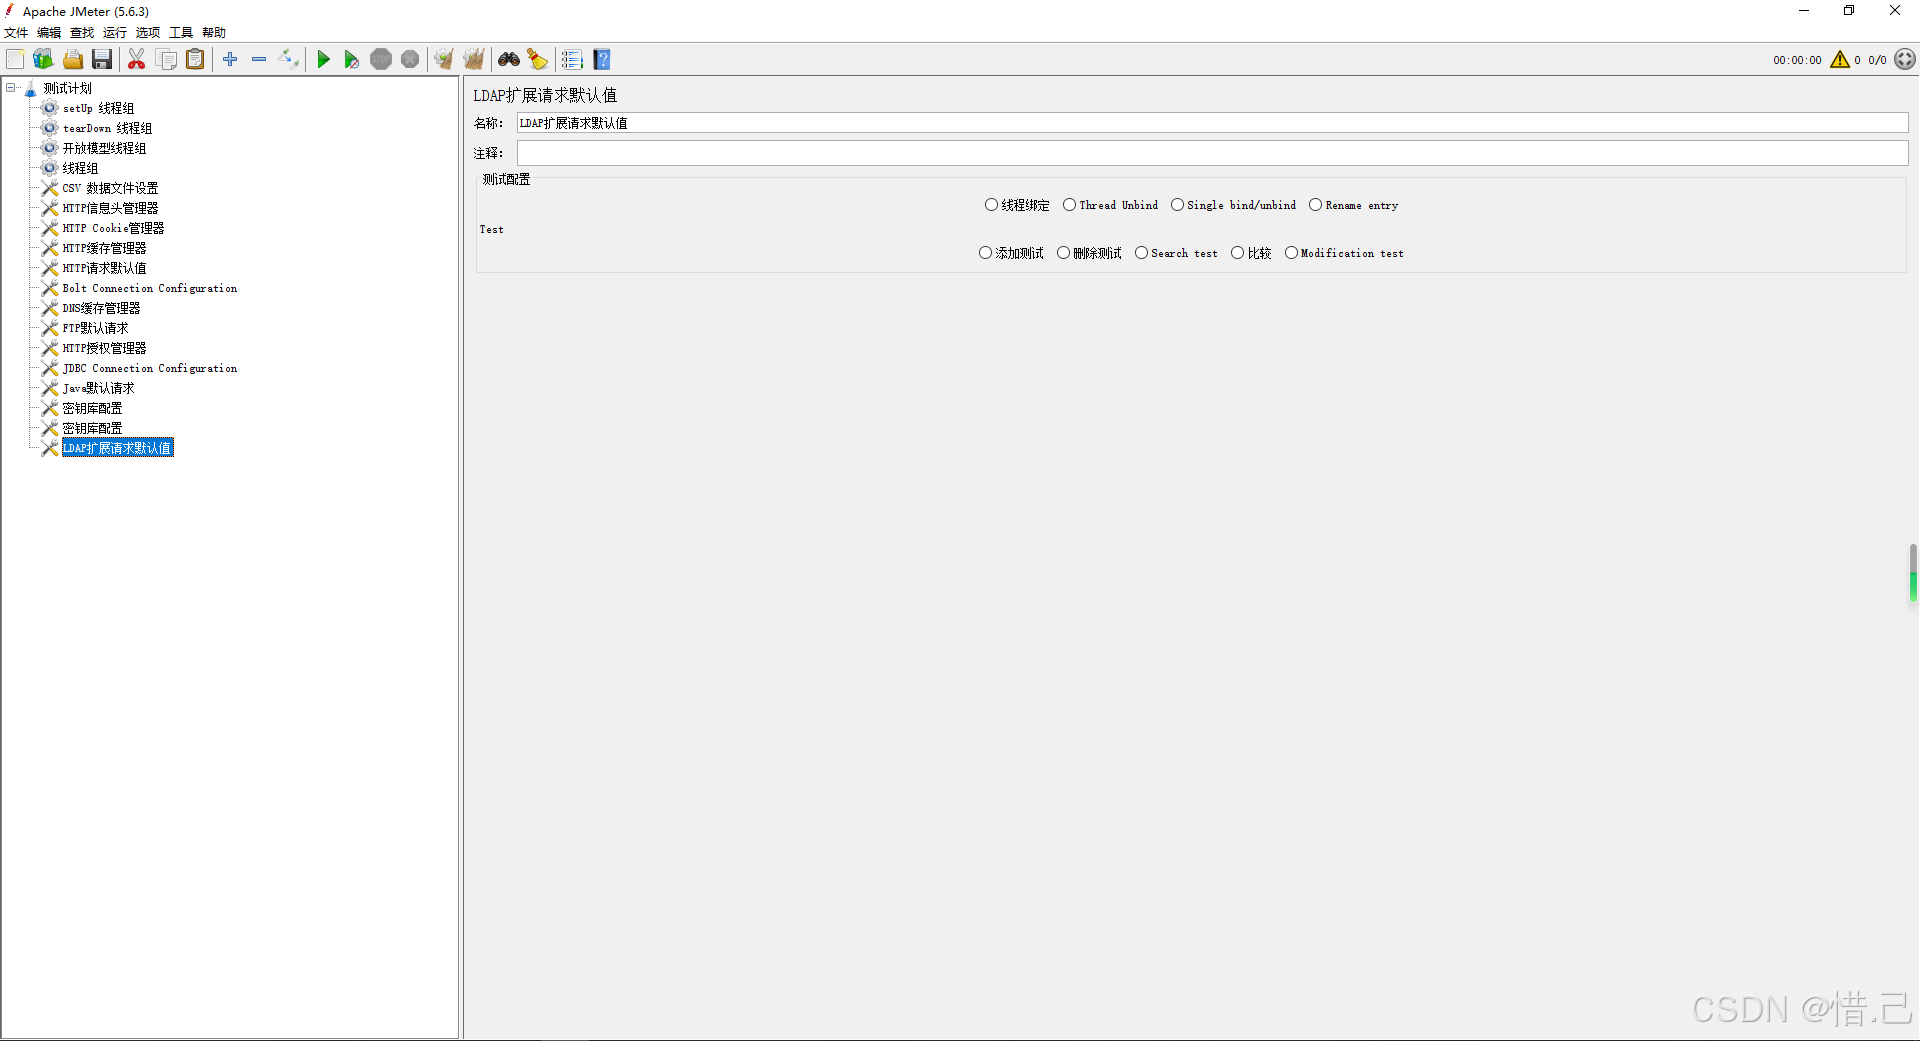
Task: Open the Templates icon in toolbar
Action: click(43, 60)
